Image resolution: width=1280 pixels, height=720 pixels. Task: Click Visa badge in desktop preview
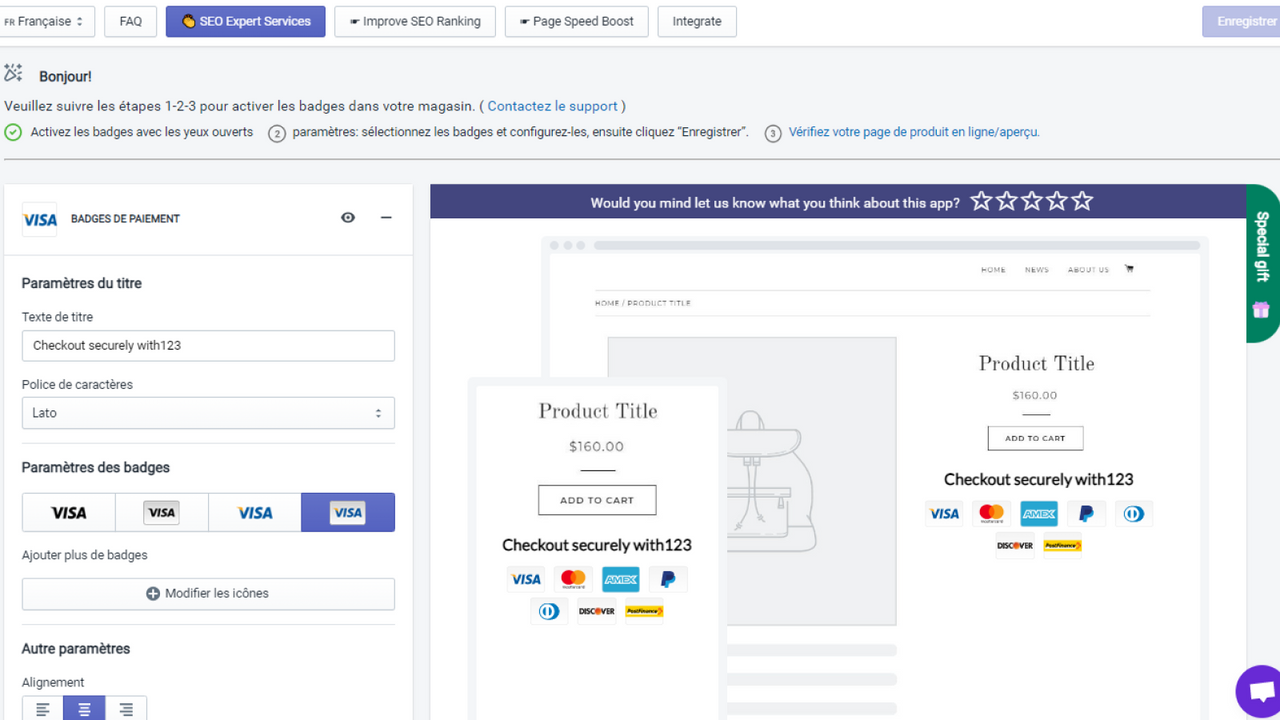click(x=944, y=514)
